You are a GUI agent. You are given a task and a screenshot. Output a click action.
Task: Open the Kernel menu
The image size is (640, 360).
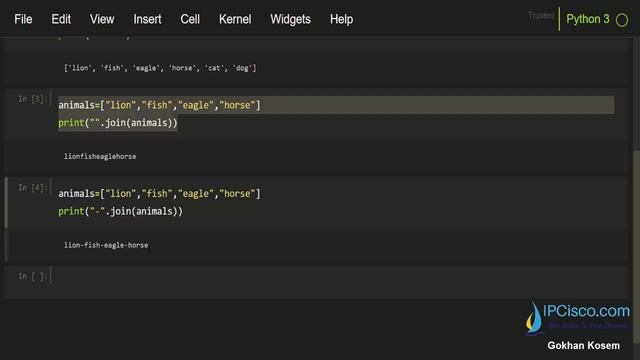(235, 19)
